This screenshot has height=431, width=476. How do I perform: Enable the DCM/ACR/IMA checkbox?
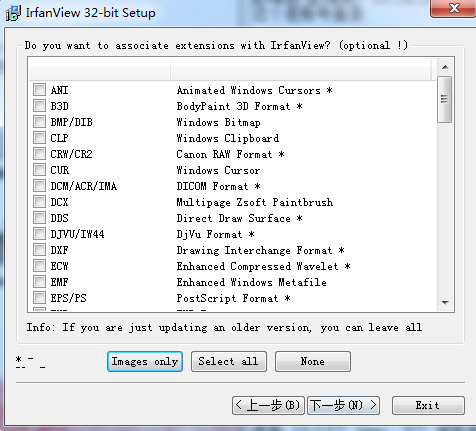click(x=39, y=186)
